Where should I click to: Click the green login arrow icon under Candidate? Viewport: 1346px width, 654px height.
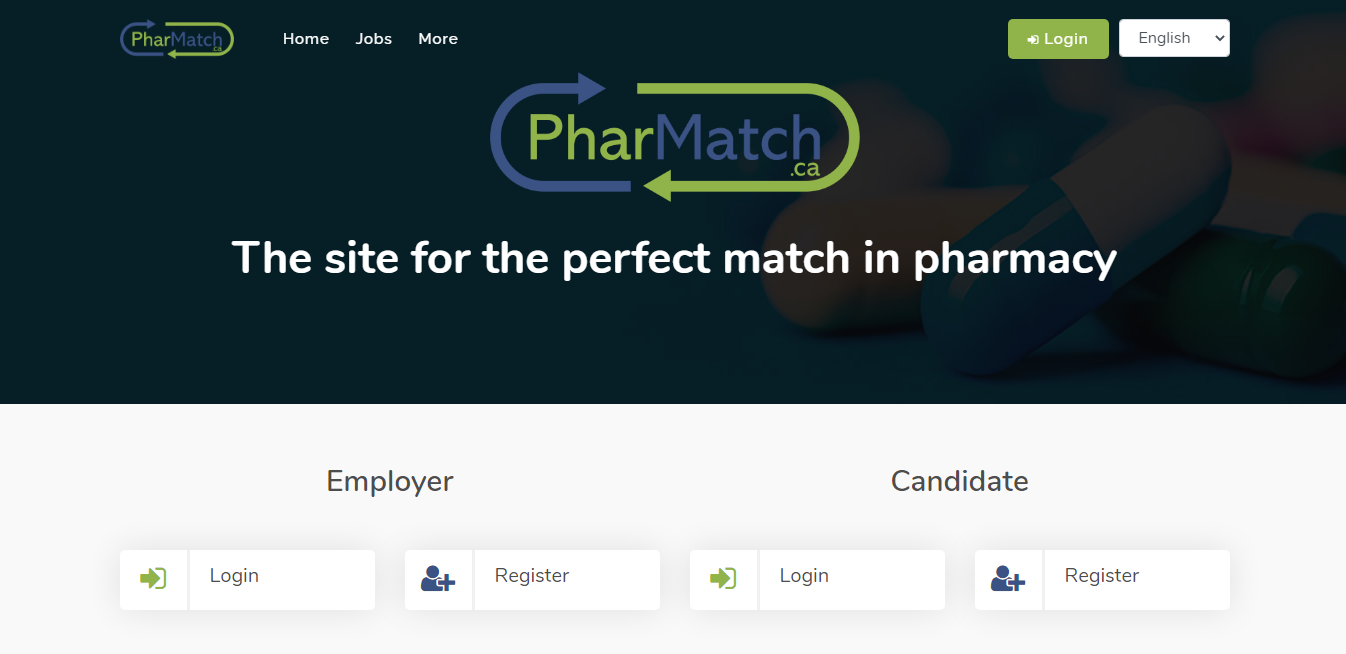tap(723, 578)
